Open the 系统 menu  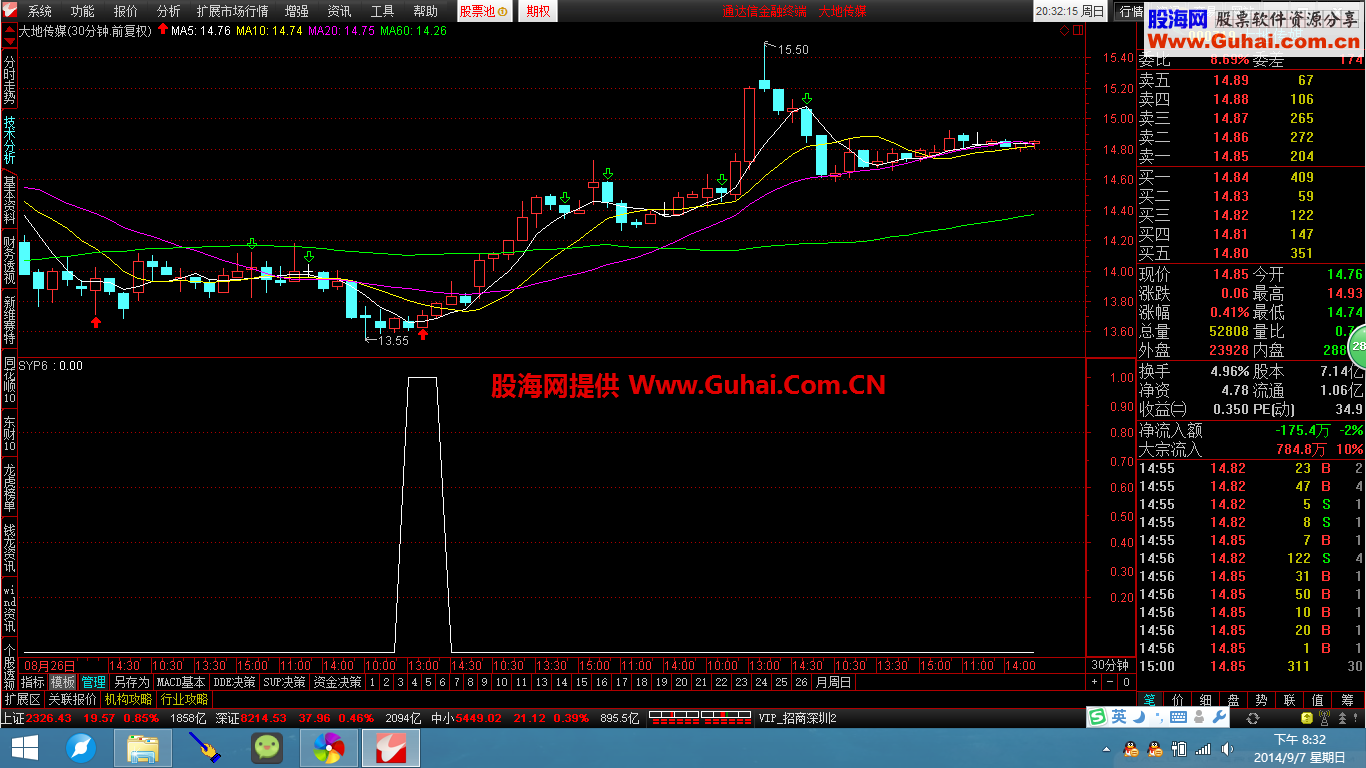(39, 12)
